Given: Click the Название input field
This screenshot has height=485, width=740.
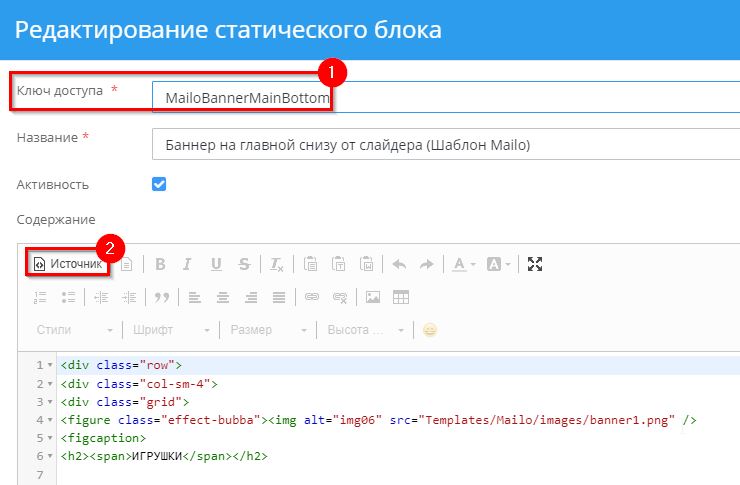Looking at the screenshot, I should tap(445, 144).
